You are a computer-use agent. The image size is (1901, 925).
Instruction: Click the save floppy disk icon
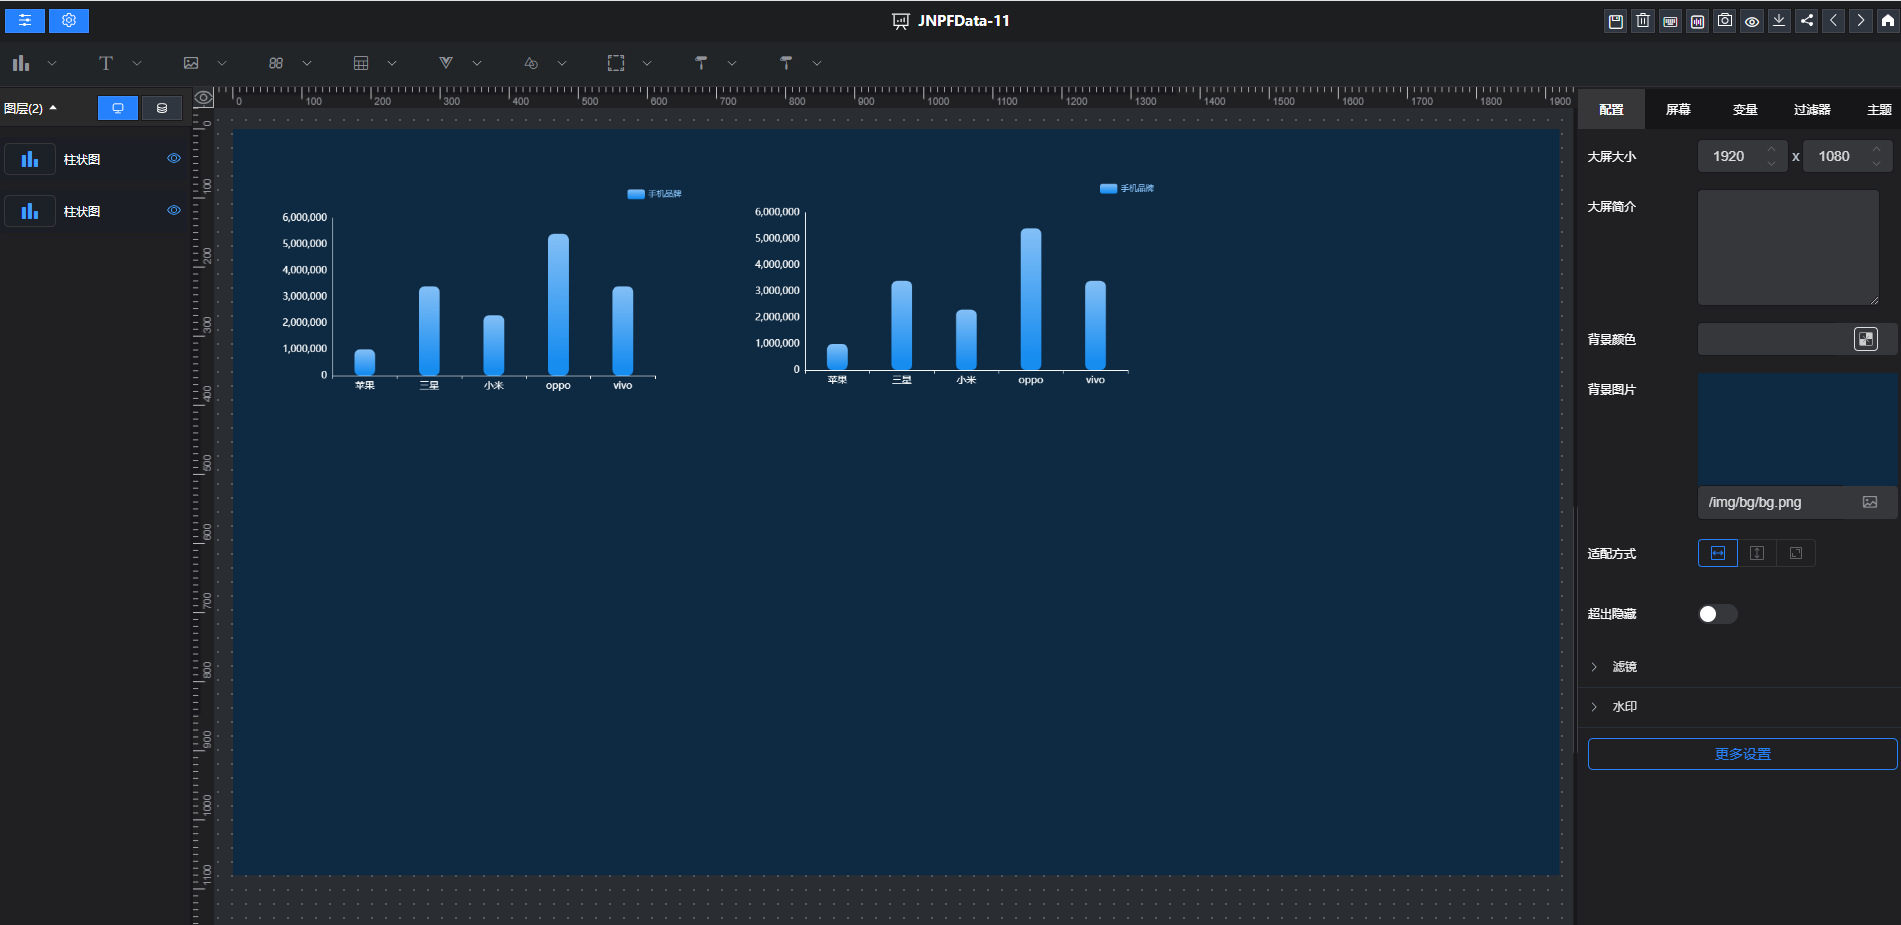1615,21
